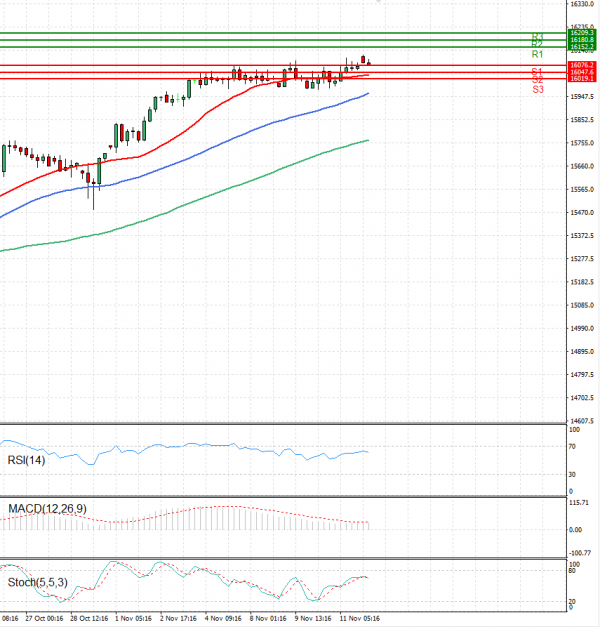
Task: Click the 16209.3 green price tag
Action: click(582, 33)
